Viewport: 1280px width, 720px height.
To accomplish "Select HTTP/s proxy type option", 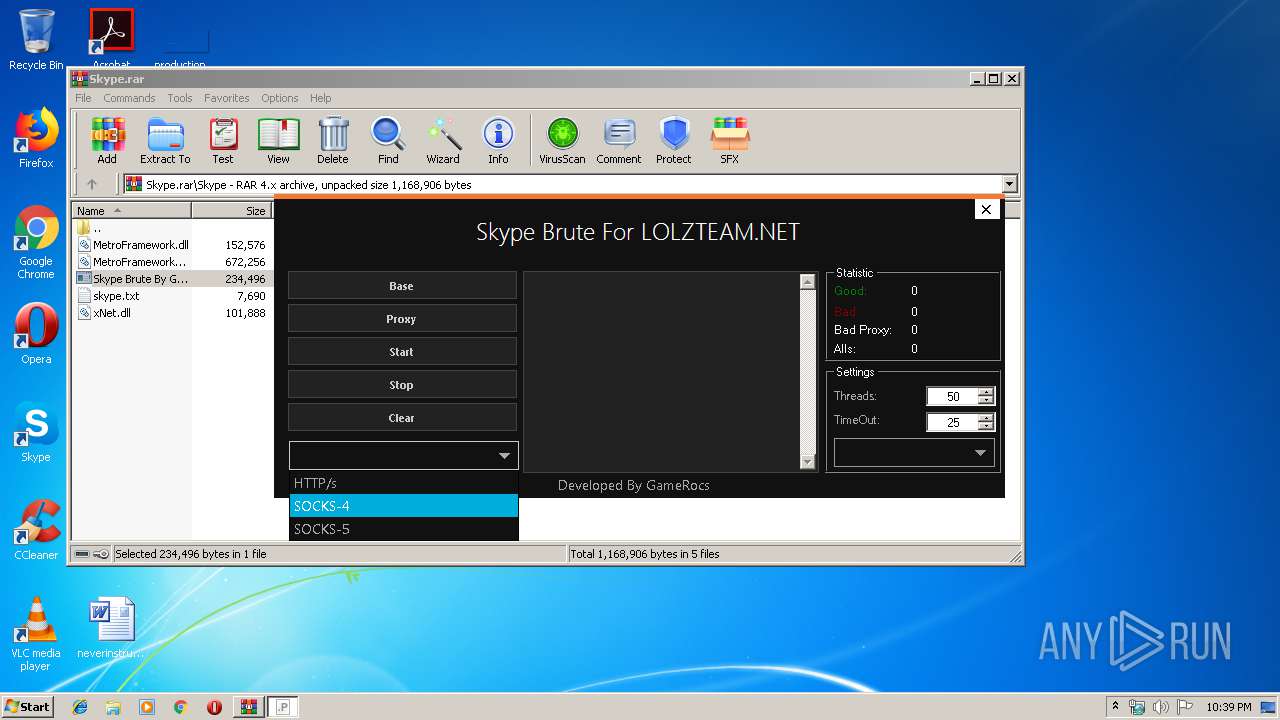I will click(404, 483).
